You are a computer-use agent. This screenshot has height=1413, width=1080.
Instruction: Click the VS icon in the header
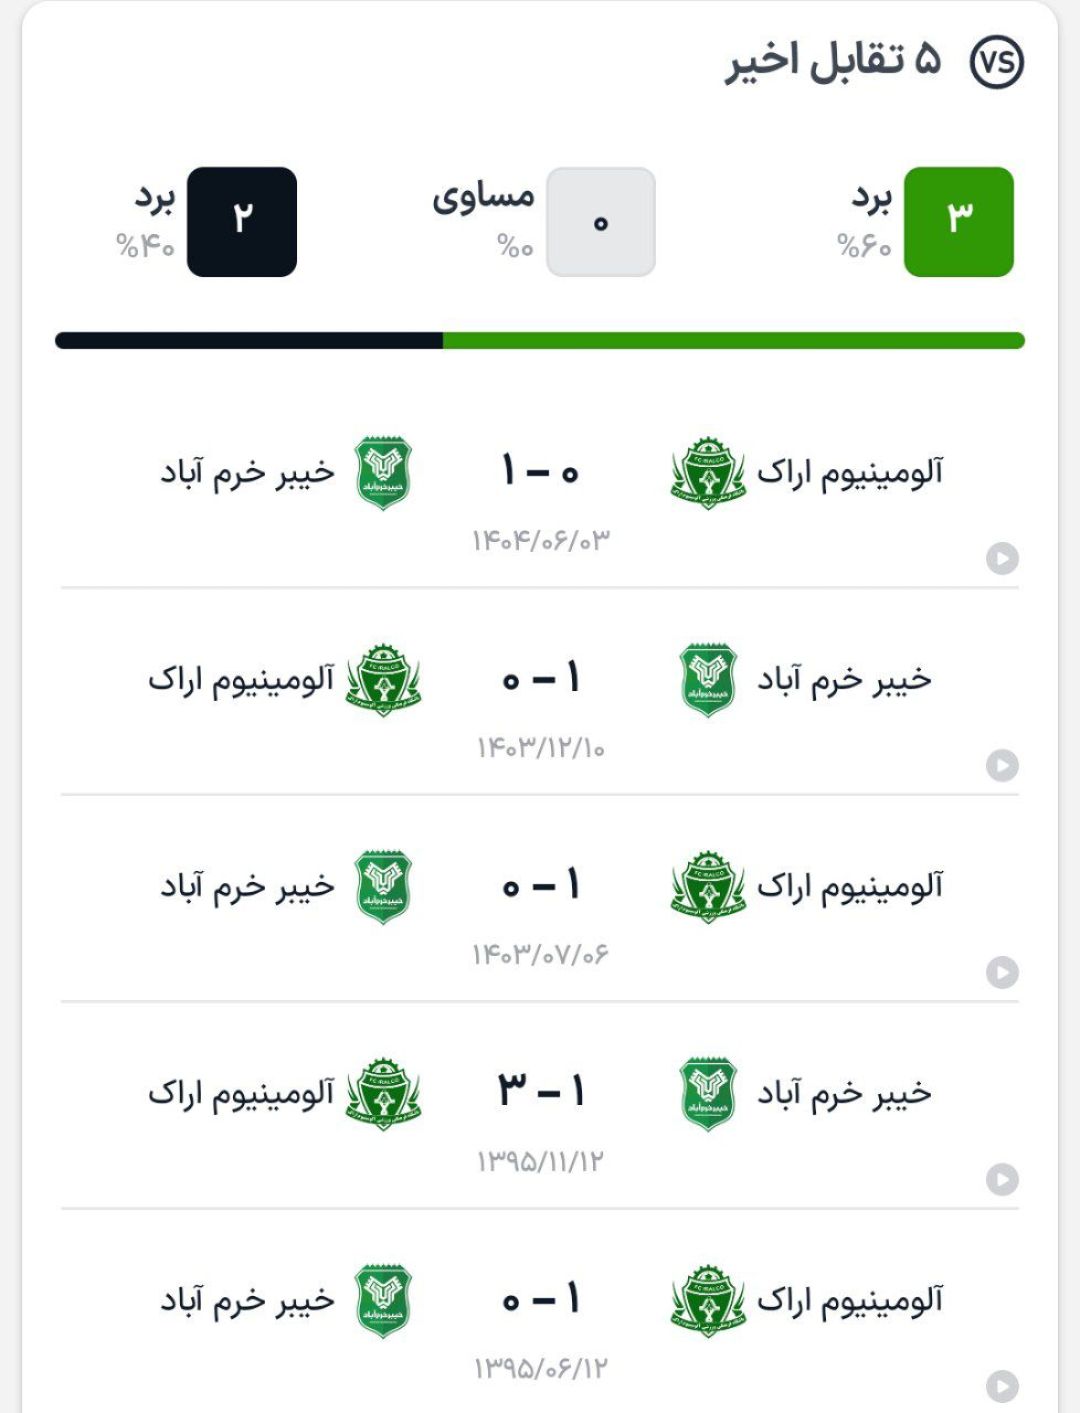[997, 63]
